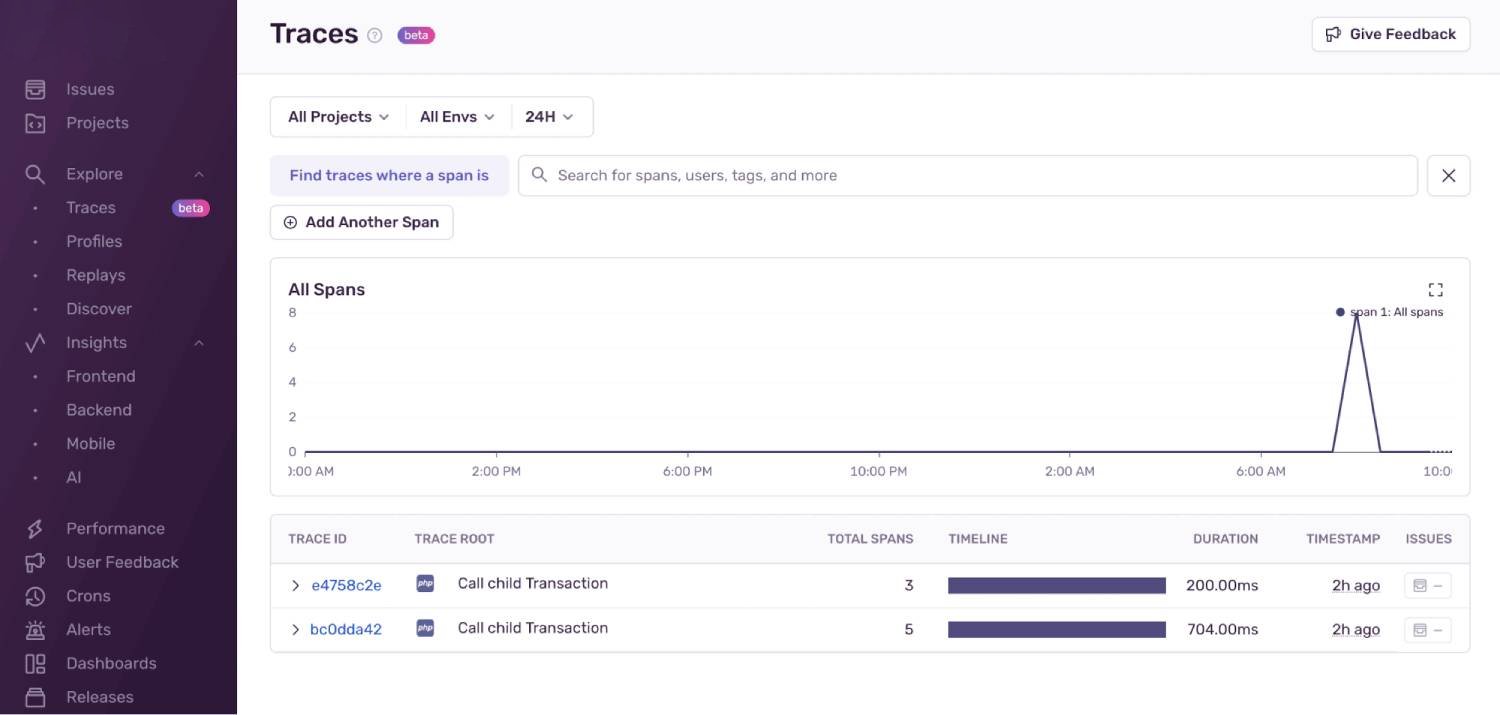
Task: Click the Performance lightning icon
Action: [34, 528]
